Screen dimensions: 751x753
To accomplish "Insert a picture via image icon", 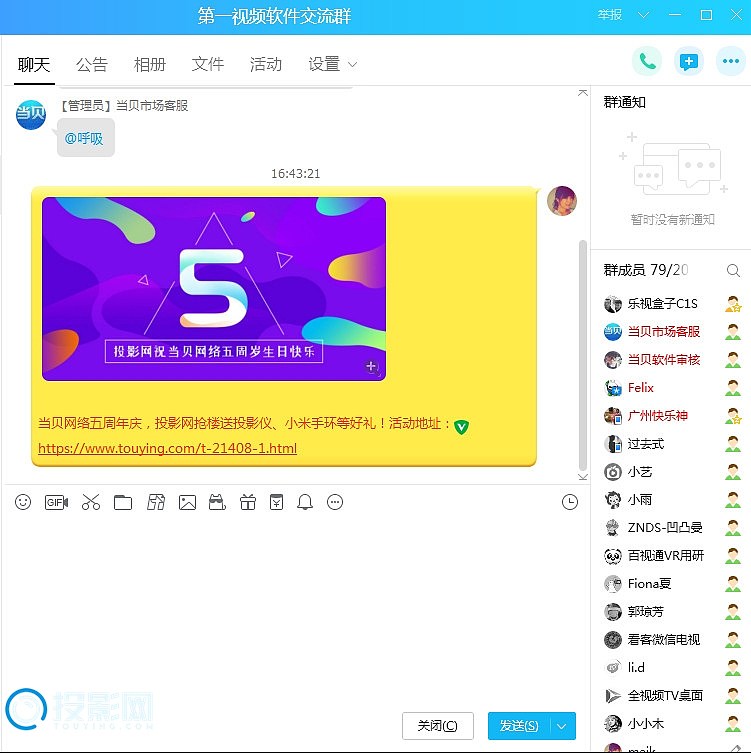I will coord(187,502).
